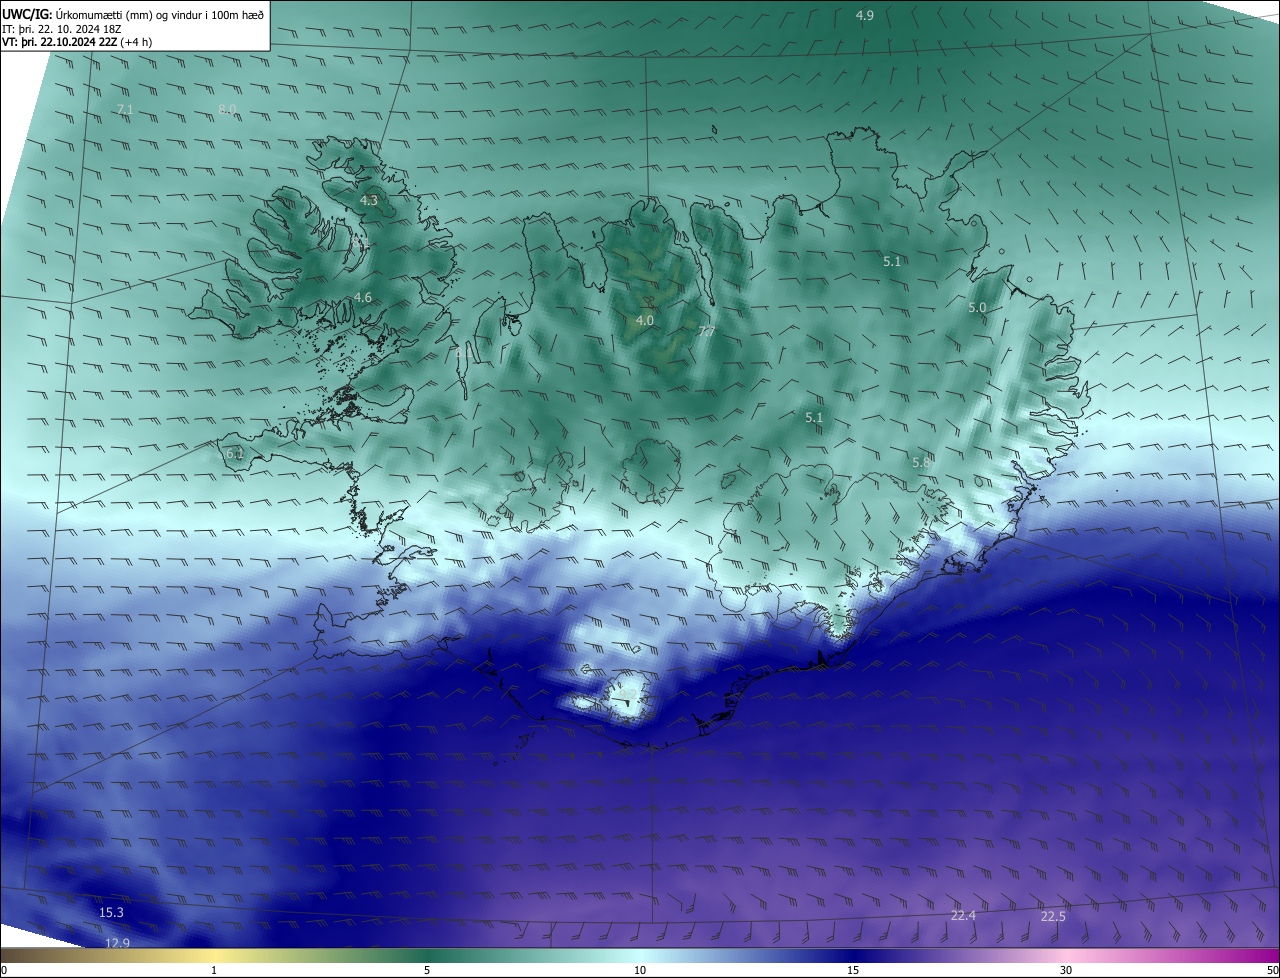This screenshot has height=978, width=1280.
Task: Click the color scale tick labeled 30
Action: [x=1066, y=970]
